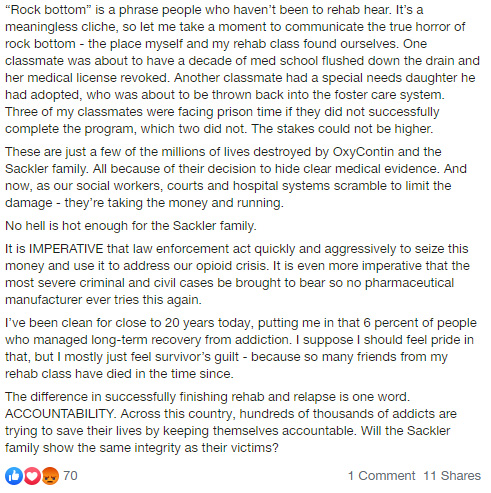Click the blue thumbs-up Like reaction icon

pos(14,476)
